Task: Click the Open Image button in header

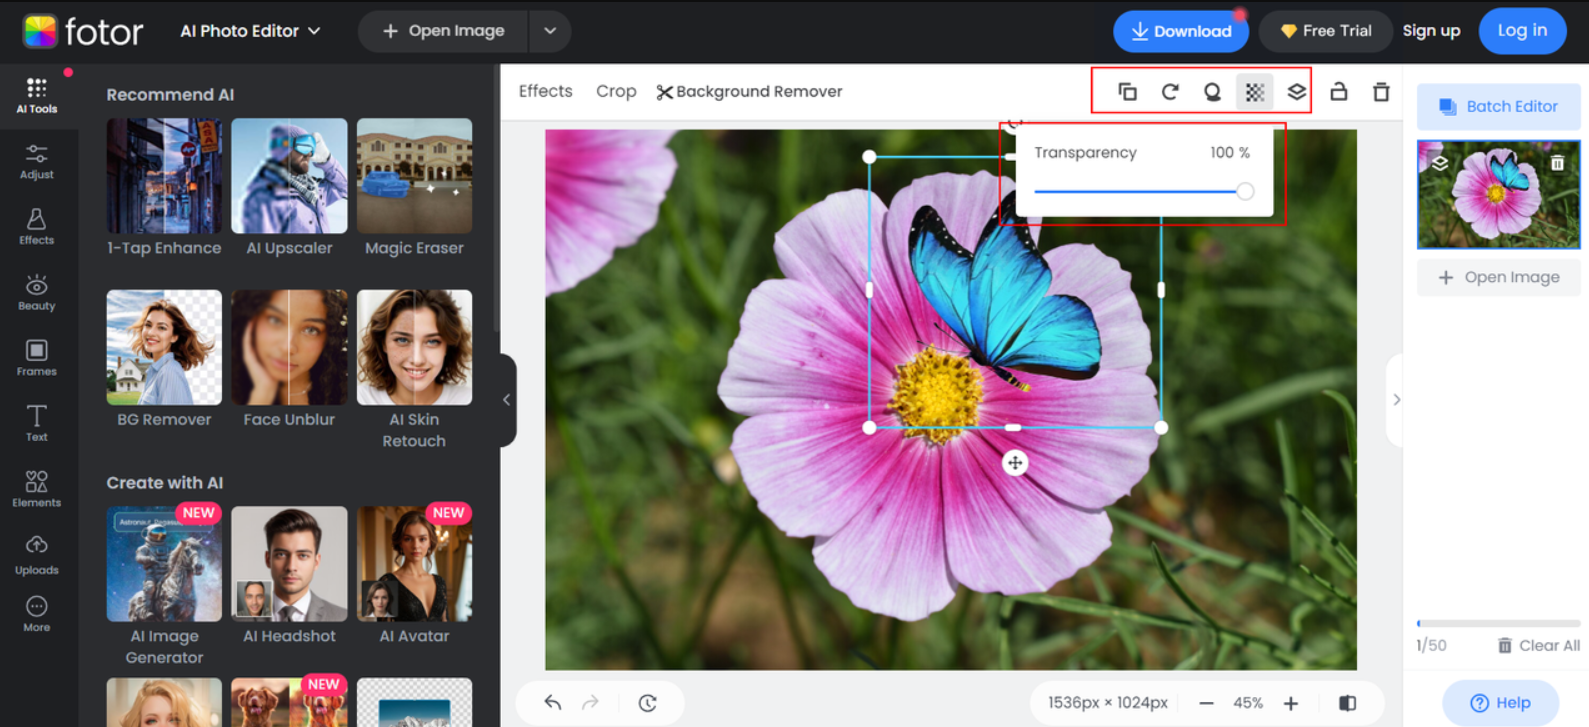Action: point(444,31)
